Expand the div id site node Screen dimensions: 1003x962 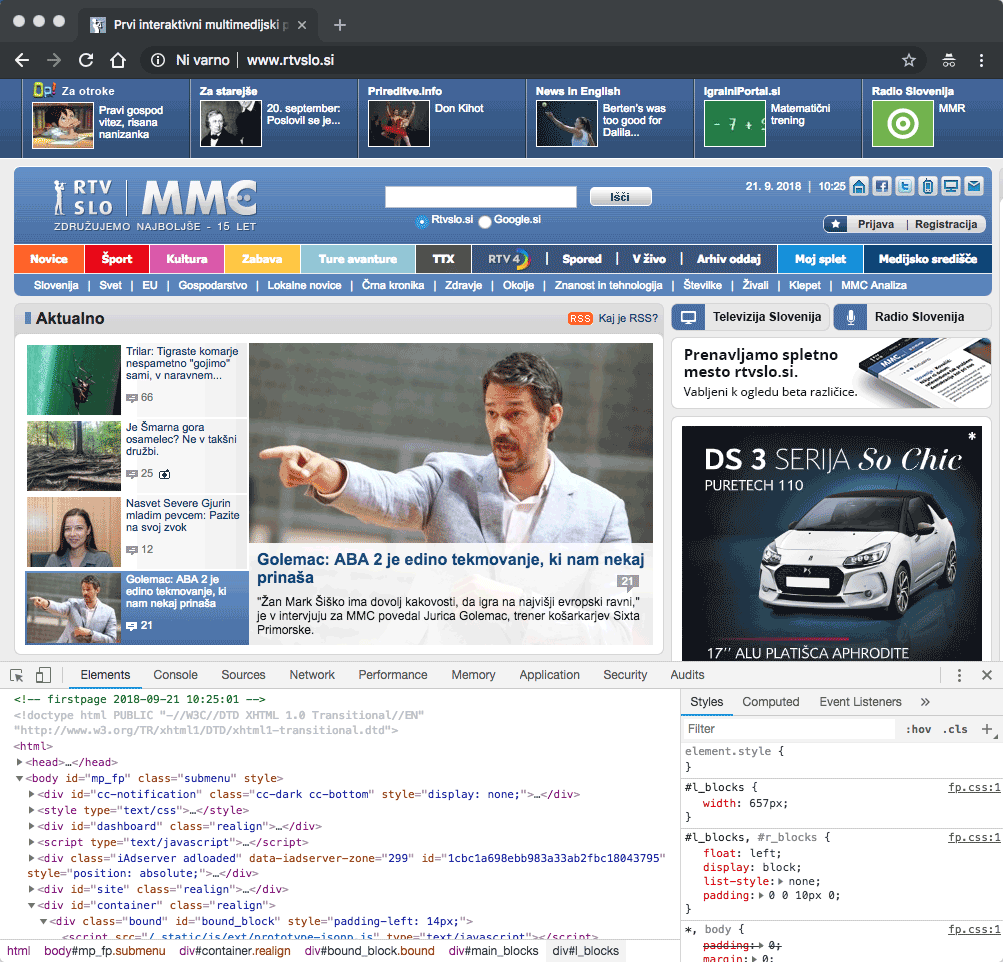31,889
